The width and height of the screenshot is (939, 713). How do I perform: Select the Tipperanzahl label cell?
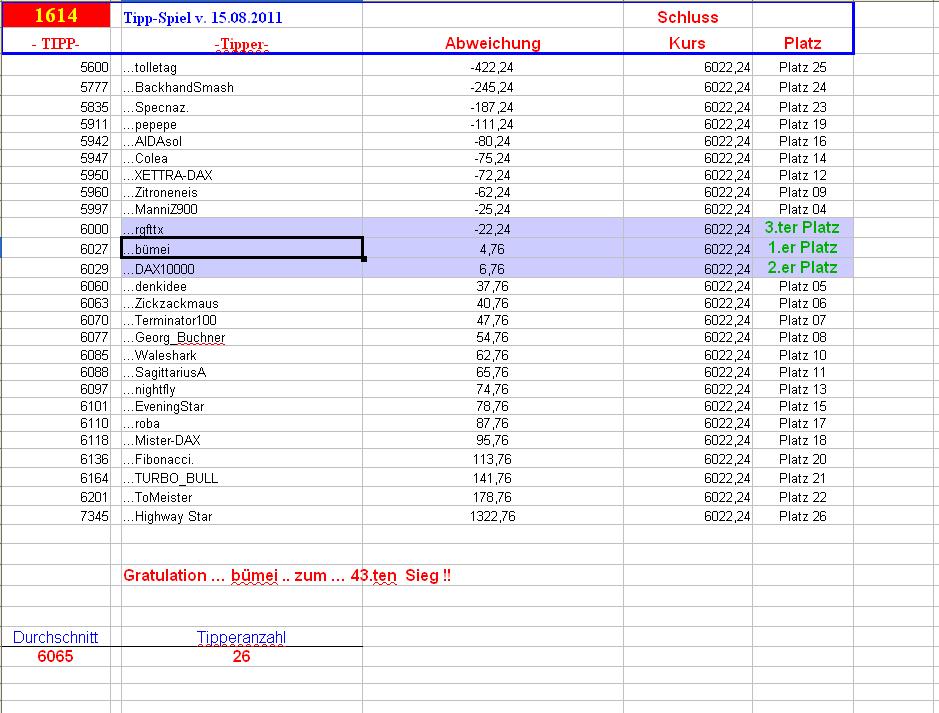point(240,636)
